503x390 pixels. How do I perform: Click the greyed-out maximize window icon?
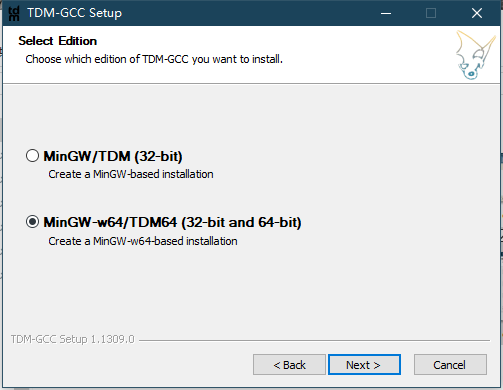[x=431, y=13]
